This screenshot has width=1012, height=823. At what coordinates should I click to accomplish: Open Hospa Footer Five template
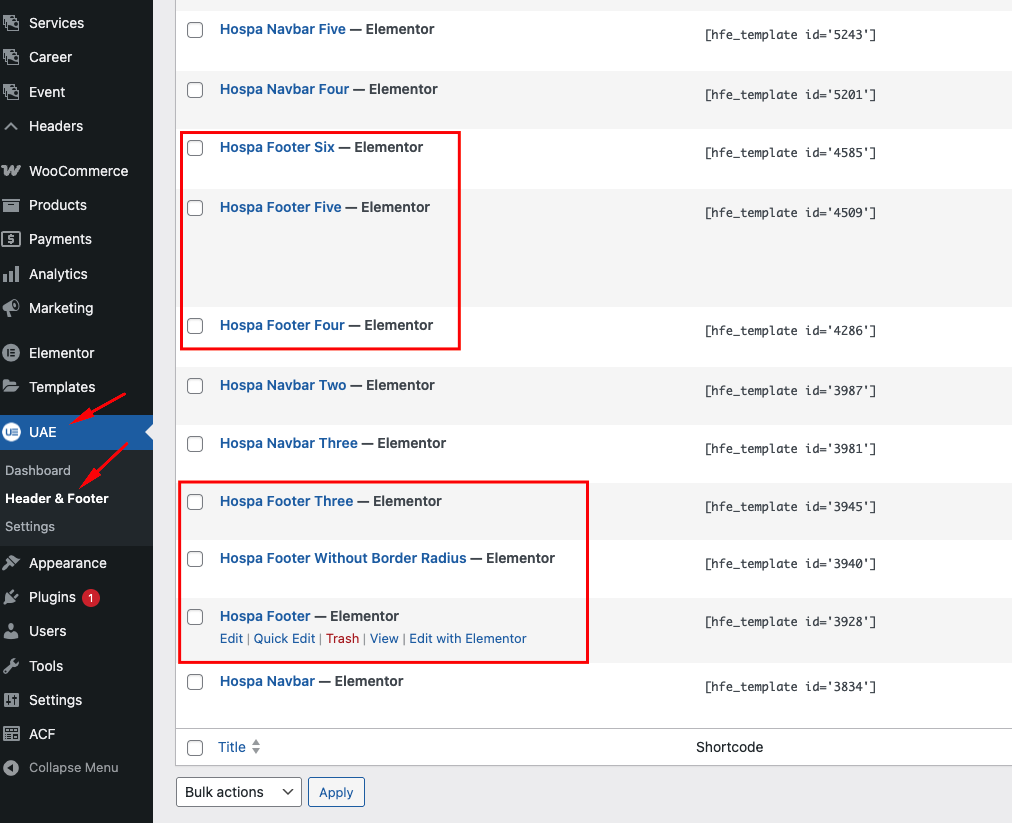(281, 207)
